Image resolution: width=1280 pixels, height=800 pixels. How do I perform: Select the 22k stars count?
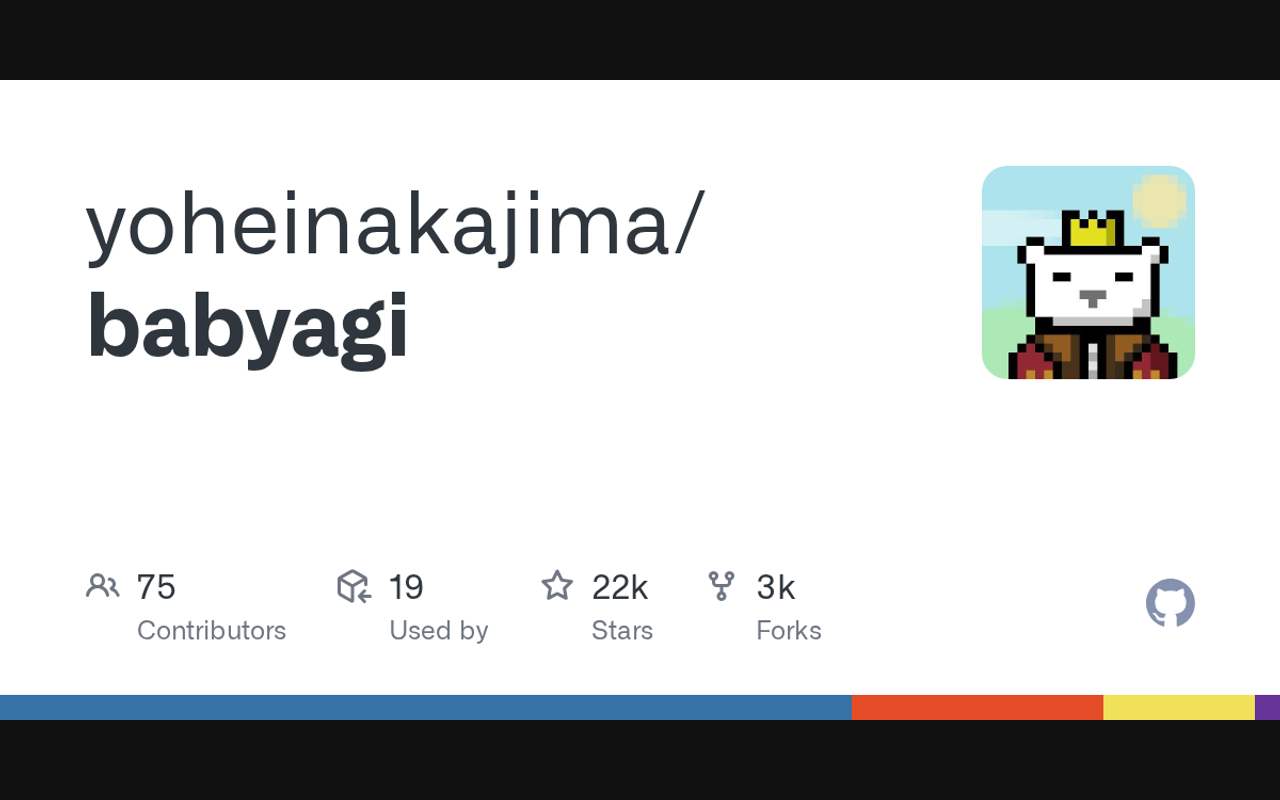point(620,587)
